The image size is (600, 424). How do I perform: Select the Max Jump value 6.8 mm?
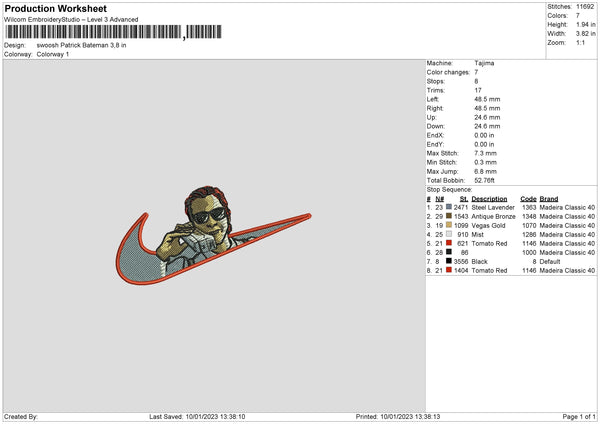point(486,171)
